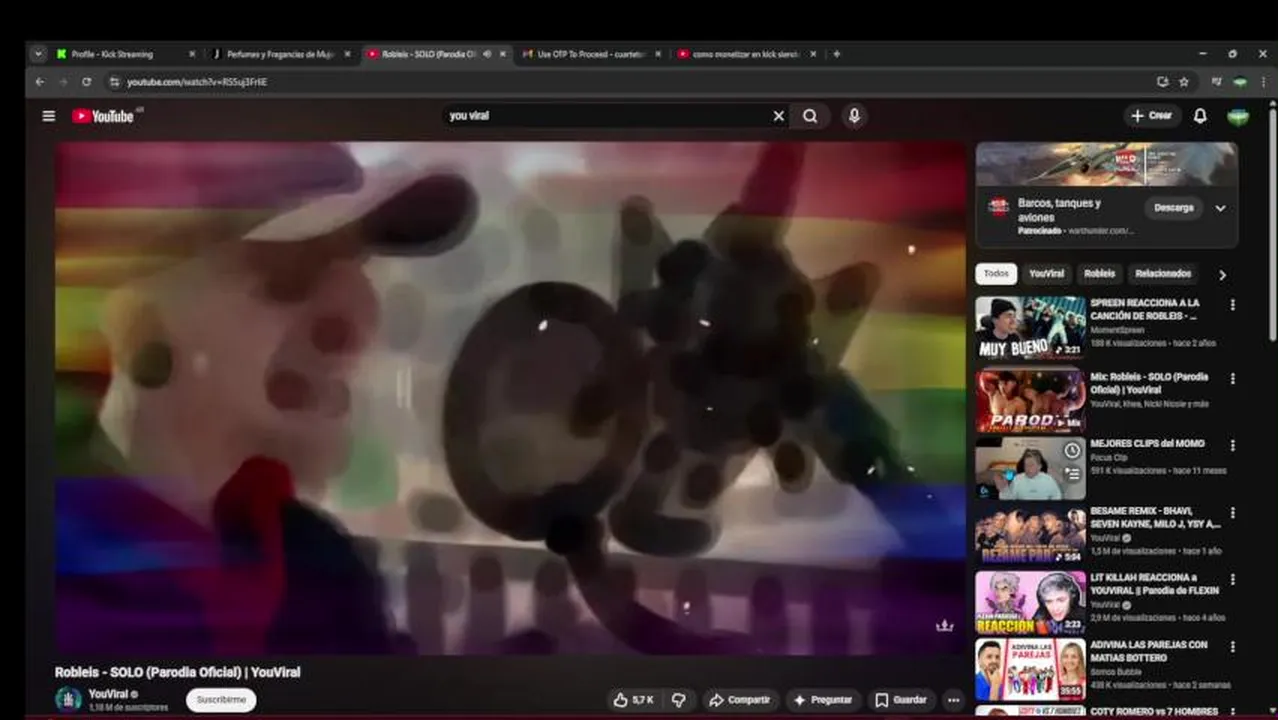
Task: Clear the search box text
Action: coord(778,116)
